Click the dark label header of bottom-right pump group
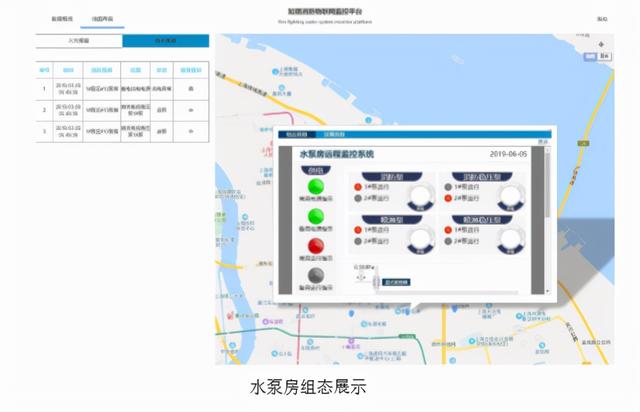 (482, 220)
